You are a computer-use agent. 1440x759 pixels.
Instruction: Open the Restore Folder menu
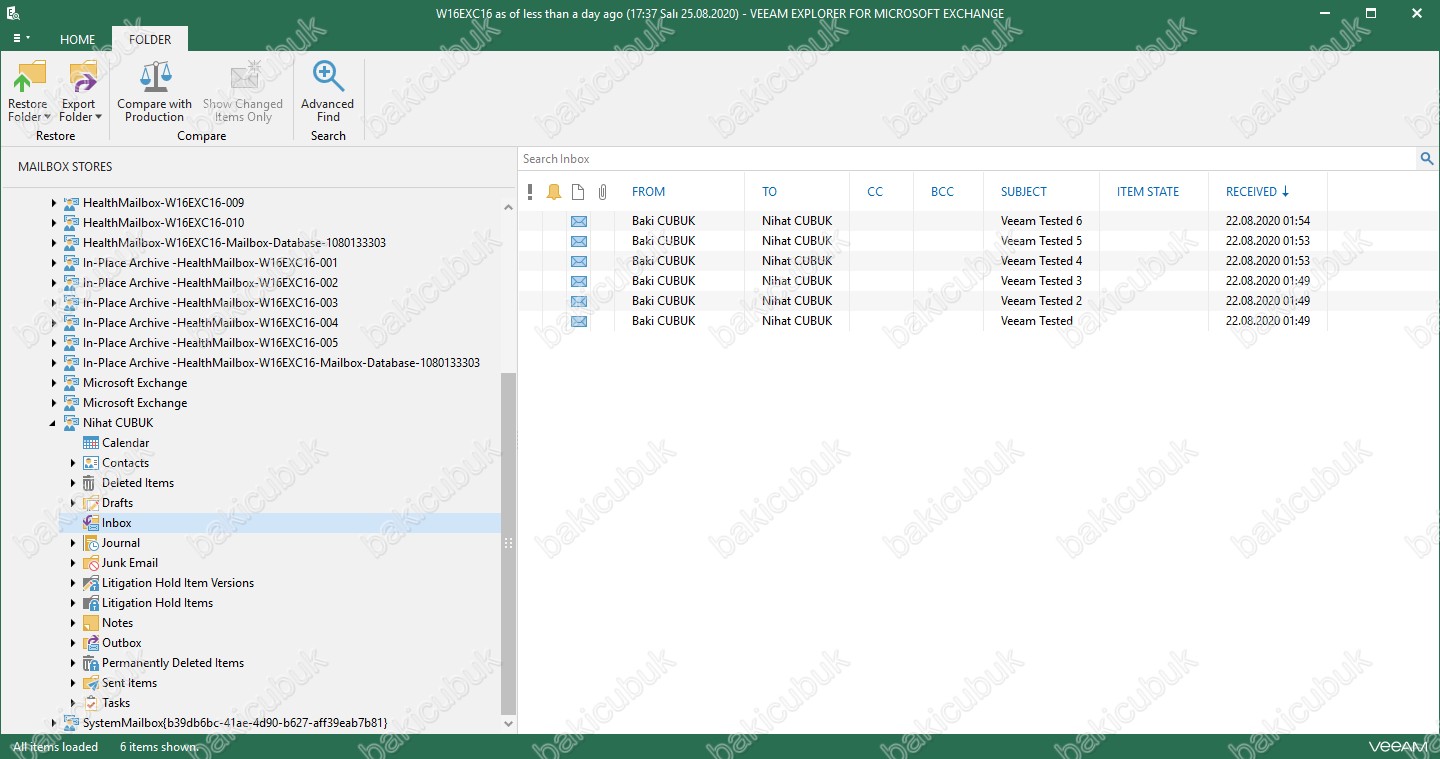tap(28, 92)
